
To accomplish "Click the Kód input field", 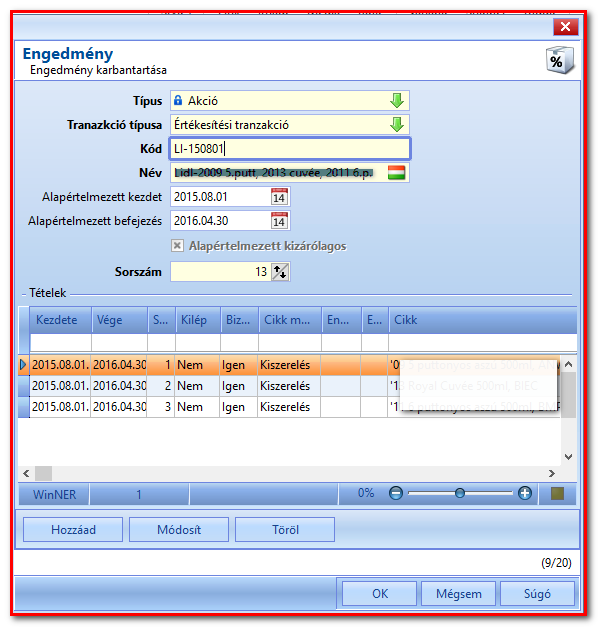I will [x=290, y=149].
